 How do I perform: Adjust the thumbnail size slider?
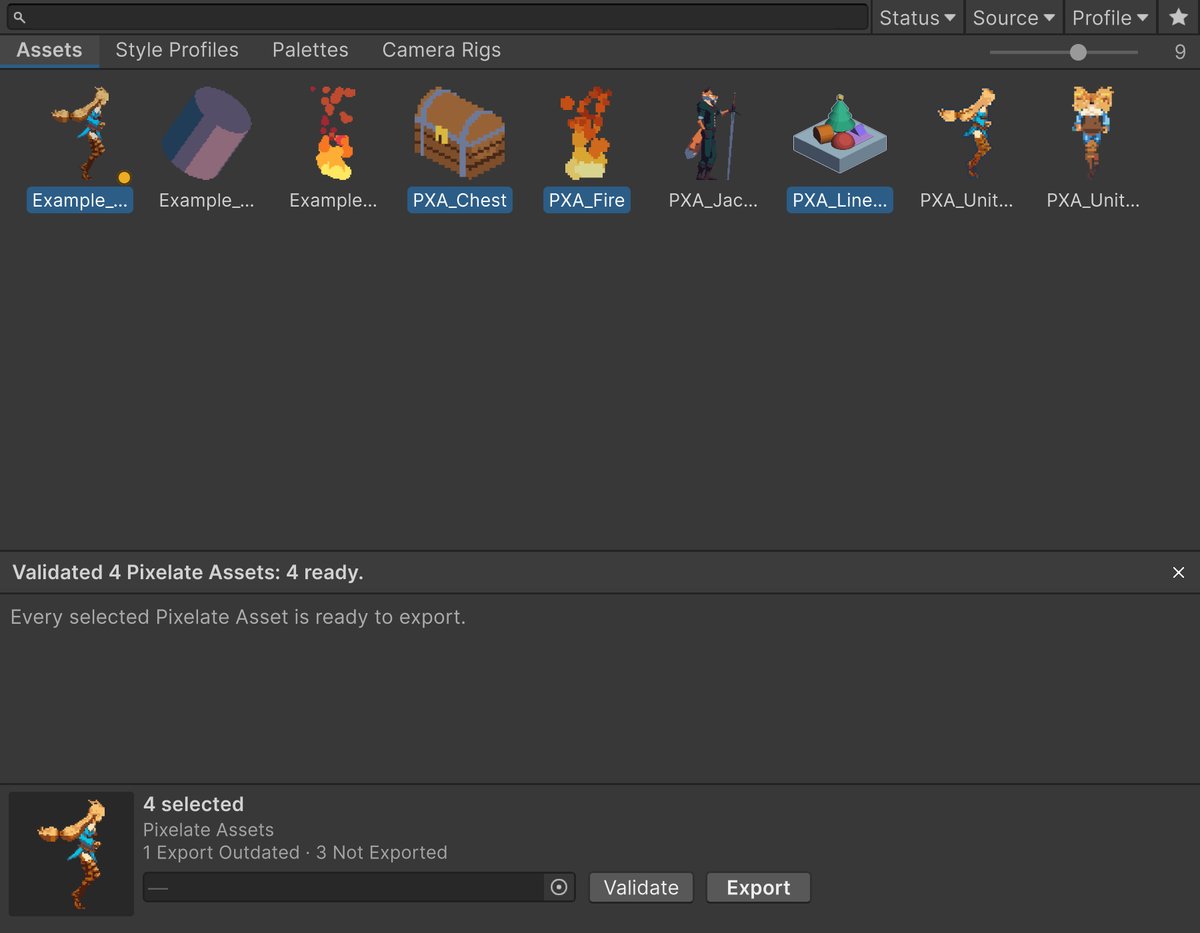[x=1078, y=52]
